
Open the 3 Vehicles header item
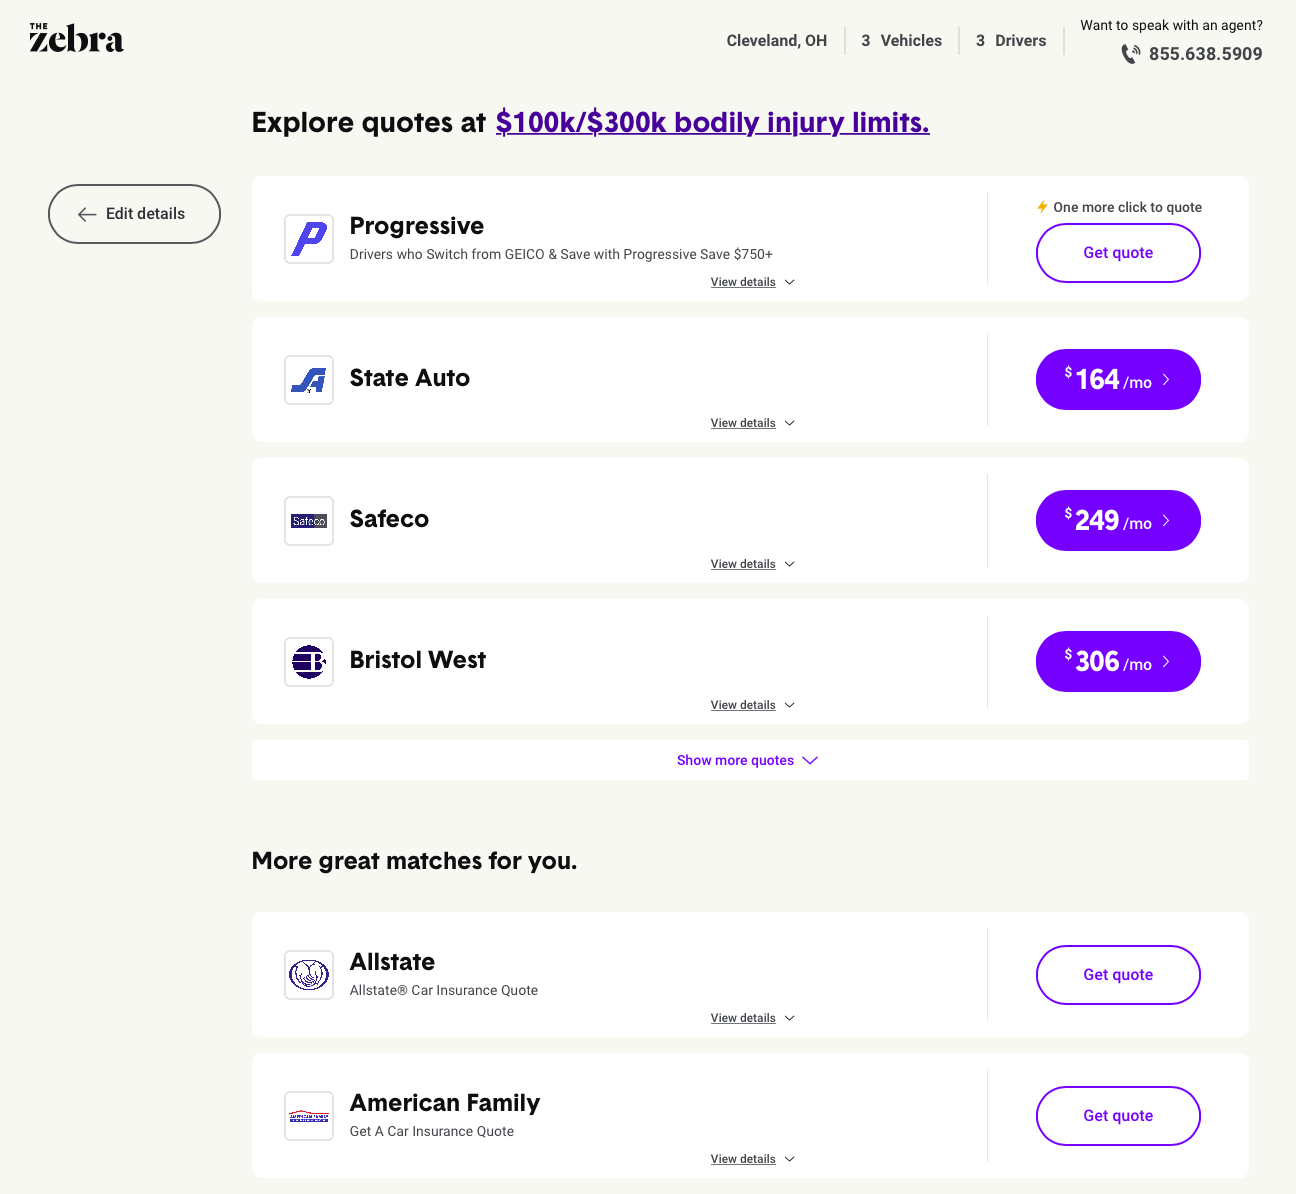(902, 41)
